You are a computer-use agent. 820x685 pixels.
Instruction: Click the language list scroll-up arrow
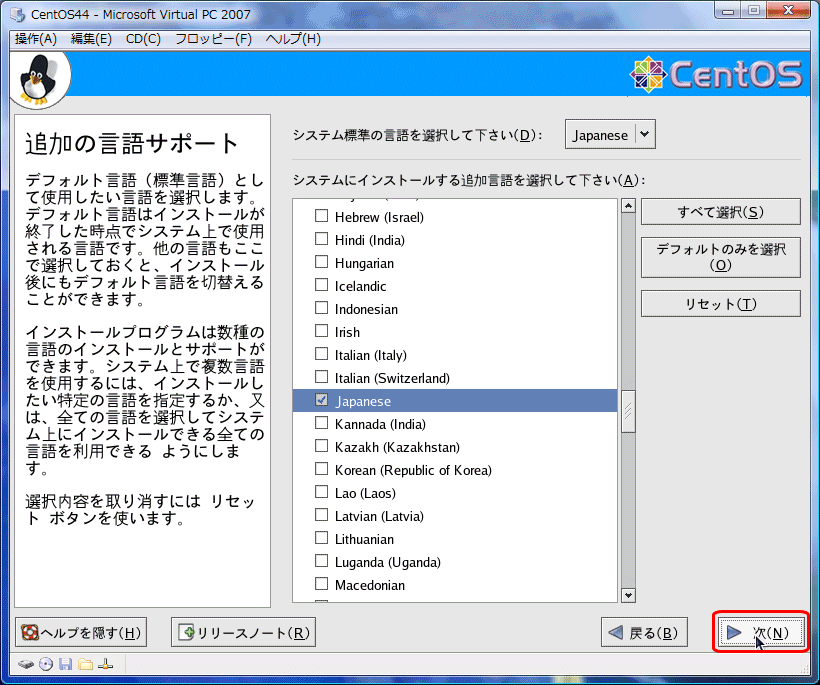(x=628, y=206)
